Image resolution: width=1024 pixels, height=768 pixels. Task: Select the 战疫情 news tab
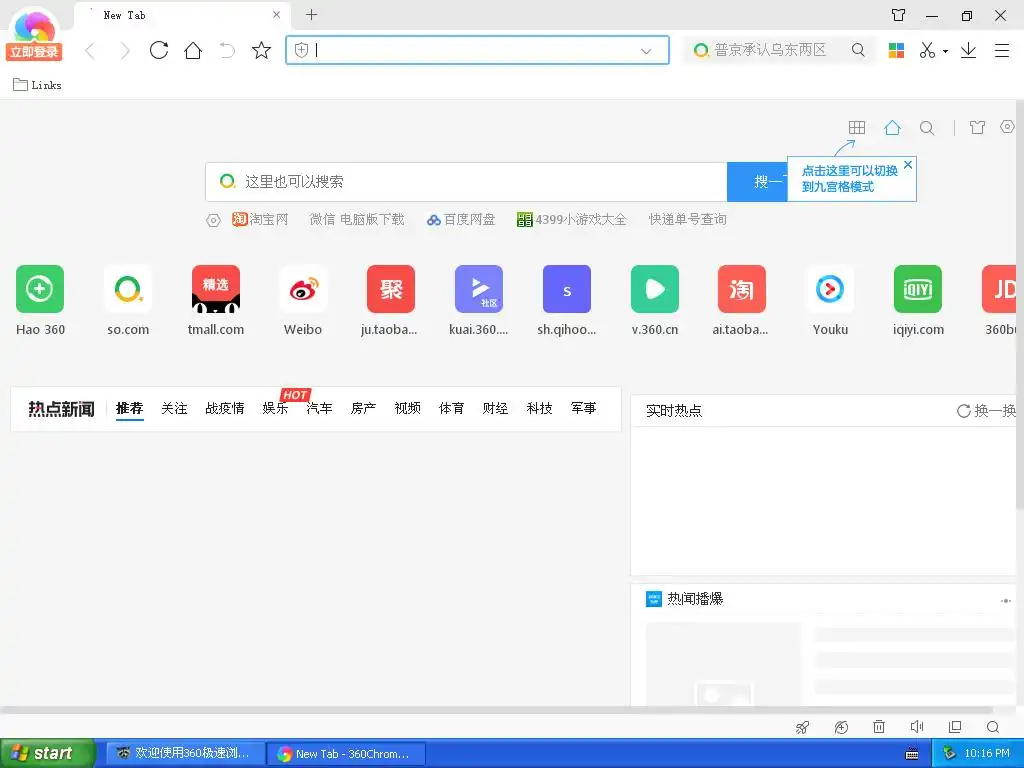point(225,409)
